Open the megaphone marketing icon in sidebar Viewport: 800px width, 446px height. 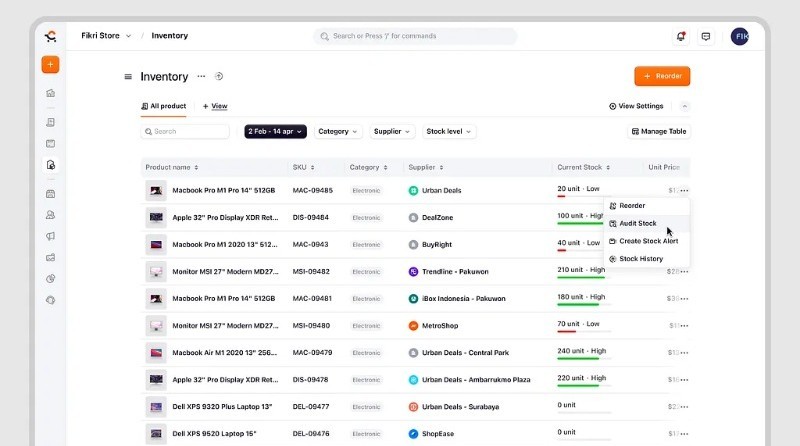(x=51, y=236)
